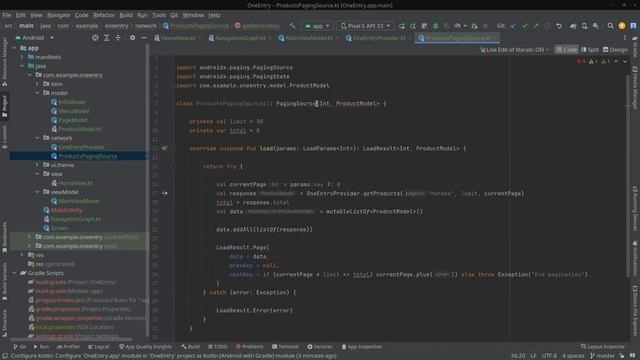Toggle the Project tool window side tab
The image size is (640, 360).
(4, 106)
